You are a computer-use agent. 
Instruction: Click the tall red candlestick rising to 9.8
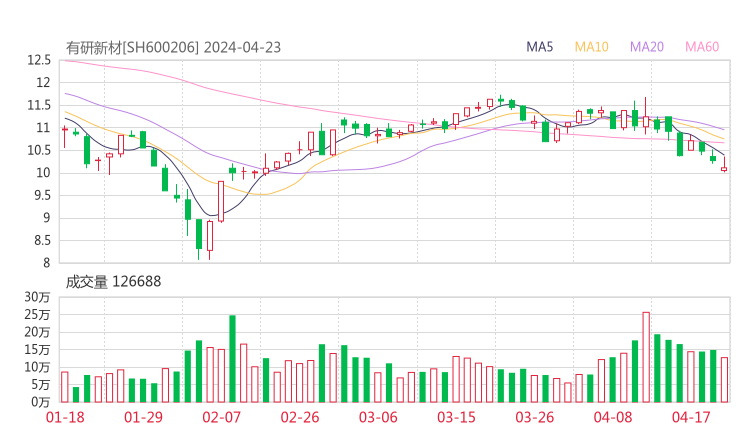[221, 201]
